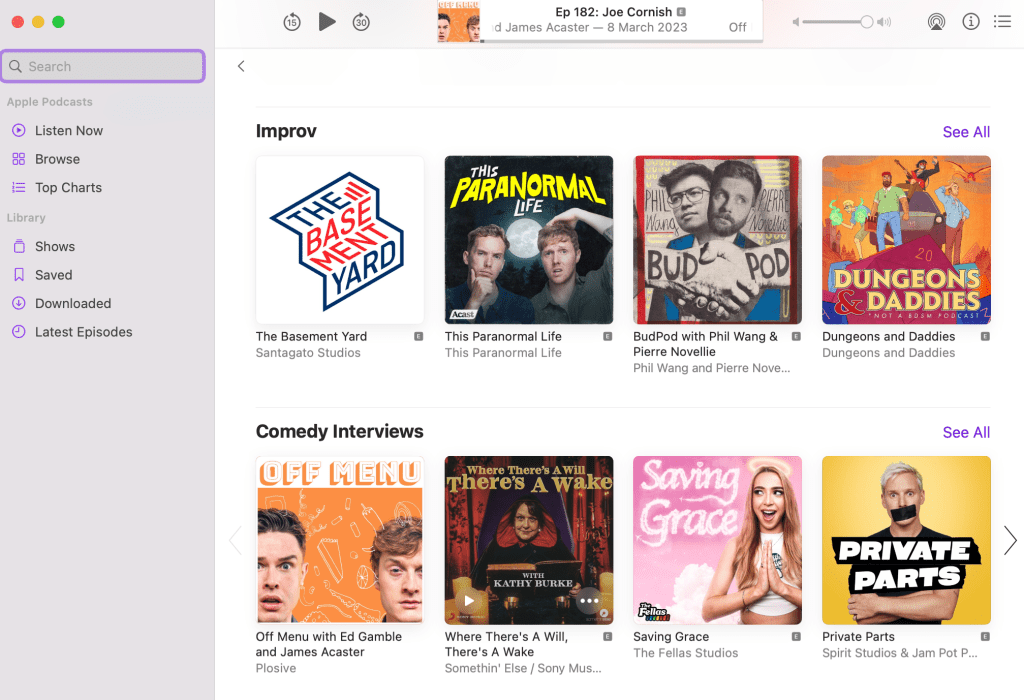Open the Up Next queue list
1024x700 pixels.
click(1002, 21)
